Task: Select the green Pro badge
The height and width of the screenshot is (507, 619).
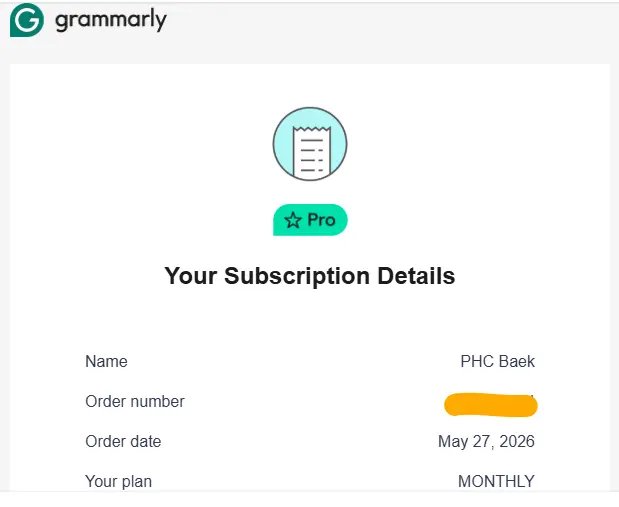Action: pos(310,220)
